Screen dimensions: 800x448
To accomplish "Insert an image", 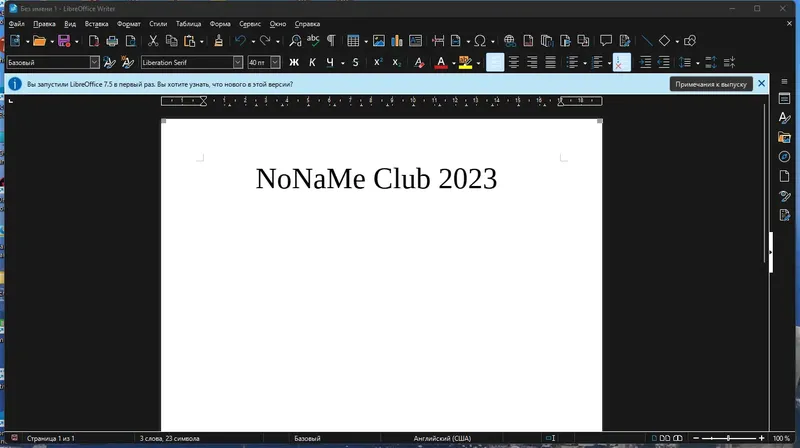I will (x=379, y=41).
